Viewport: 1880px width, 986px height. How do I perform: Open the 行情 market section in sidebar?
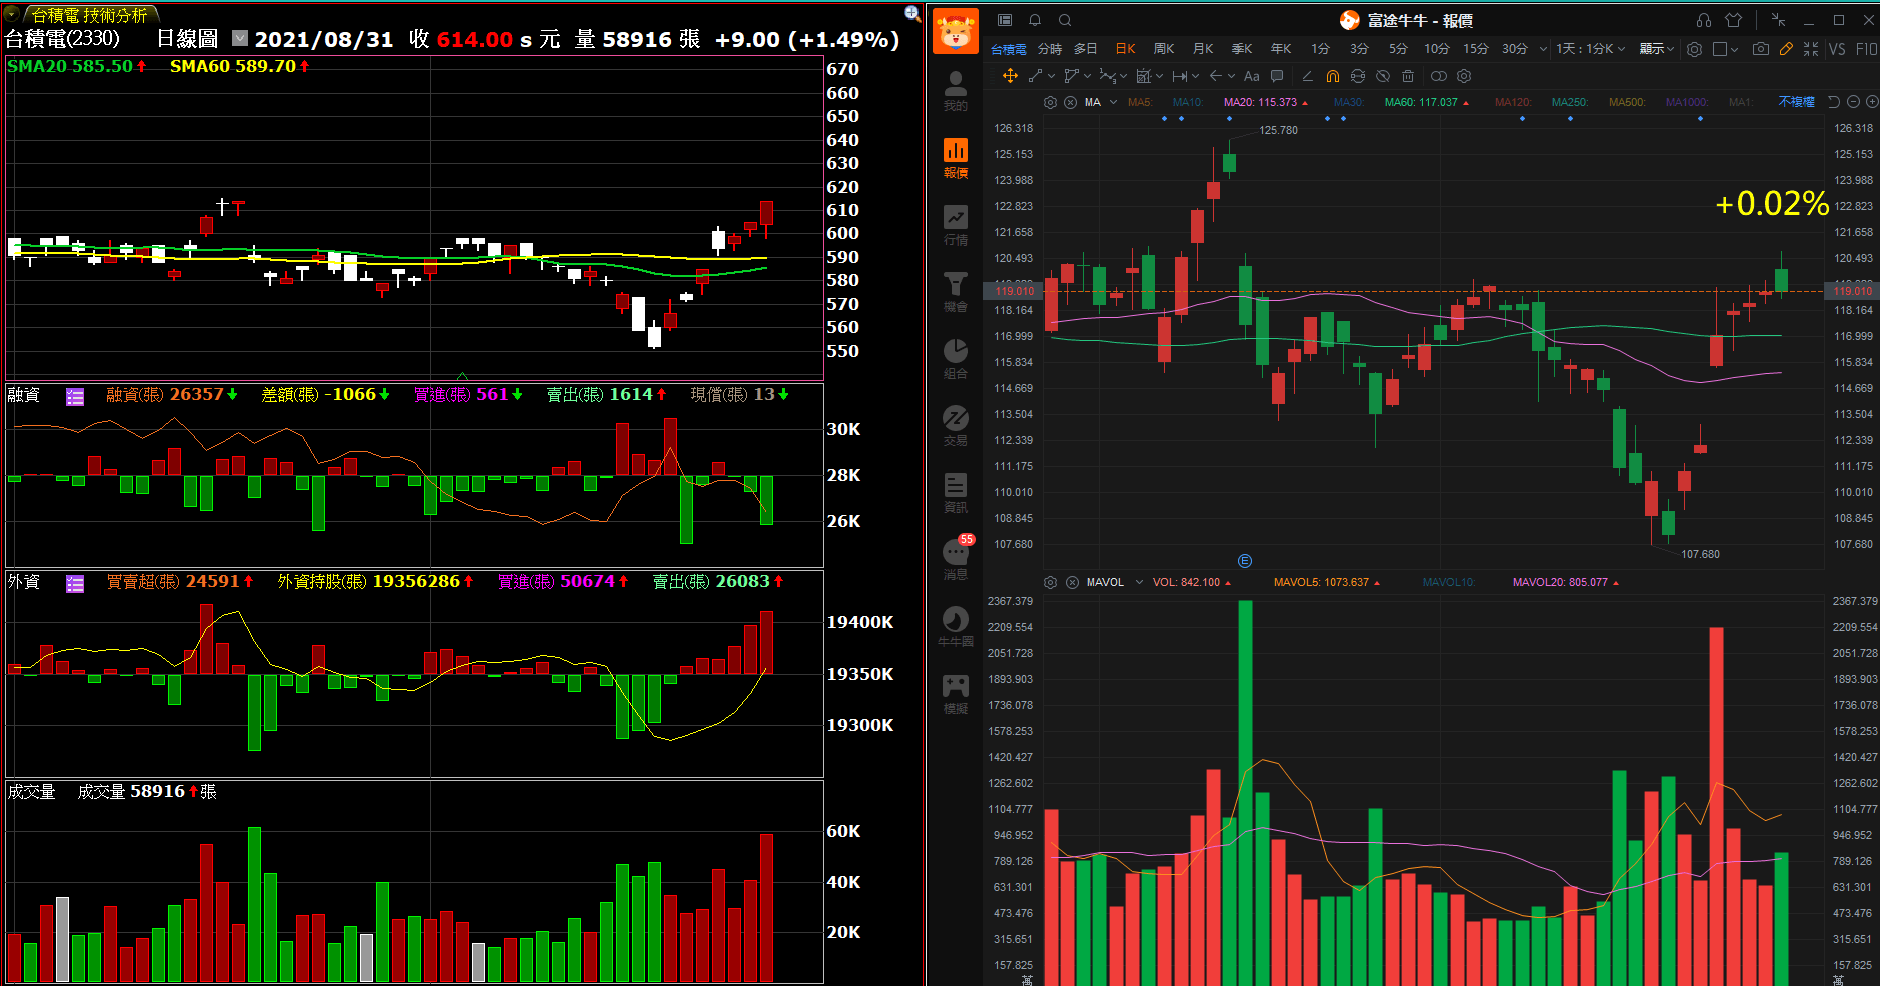point(956,225)
